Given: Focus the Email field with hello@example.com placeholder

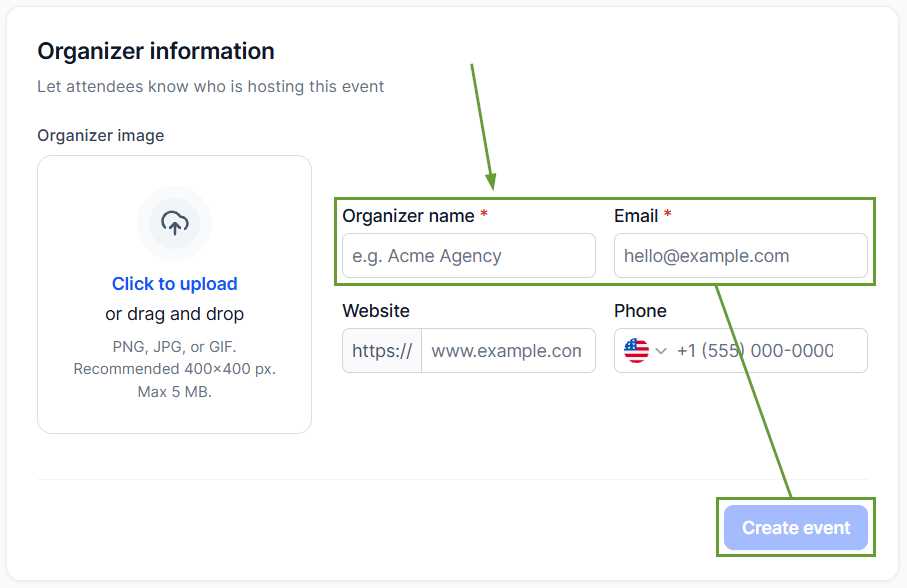Looking at the screenshot, I should coord(740,256).
